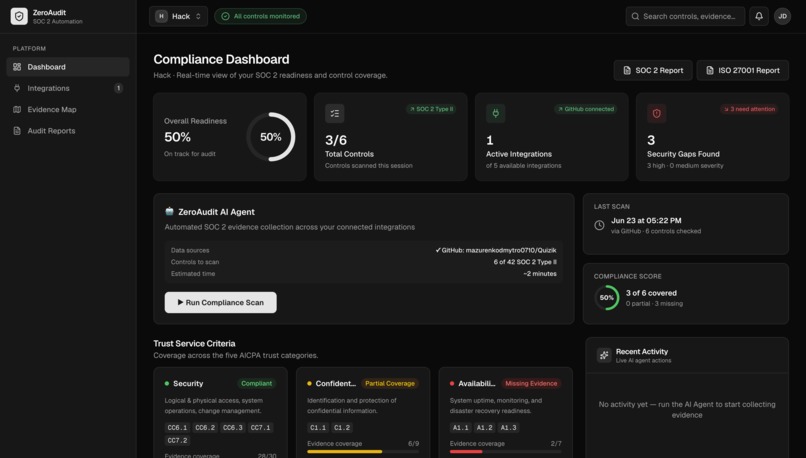Viewport: 806px width, 458px height.
Task: Select the CC7.2 control chip
Action: pos(177,441)
